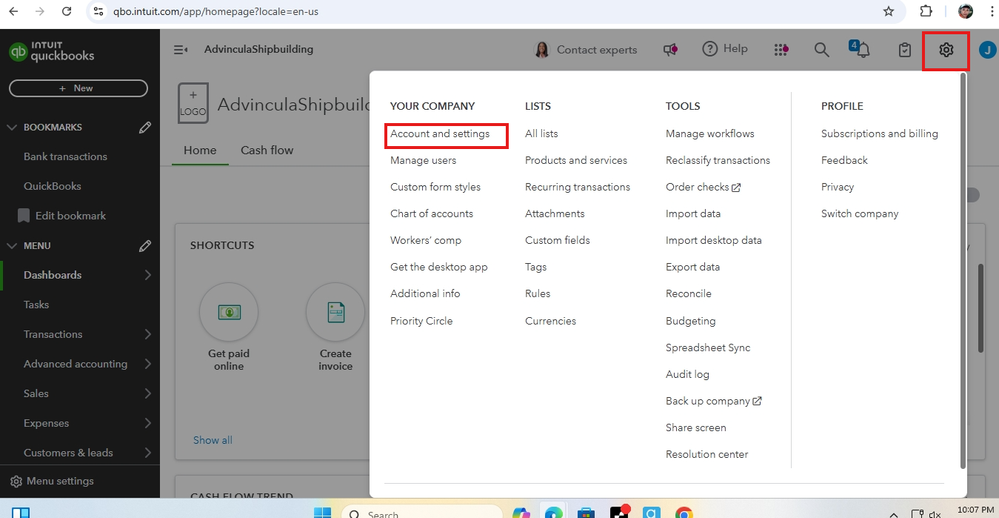
Task: Click the Help question mark icon
Action: (710, 49)
